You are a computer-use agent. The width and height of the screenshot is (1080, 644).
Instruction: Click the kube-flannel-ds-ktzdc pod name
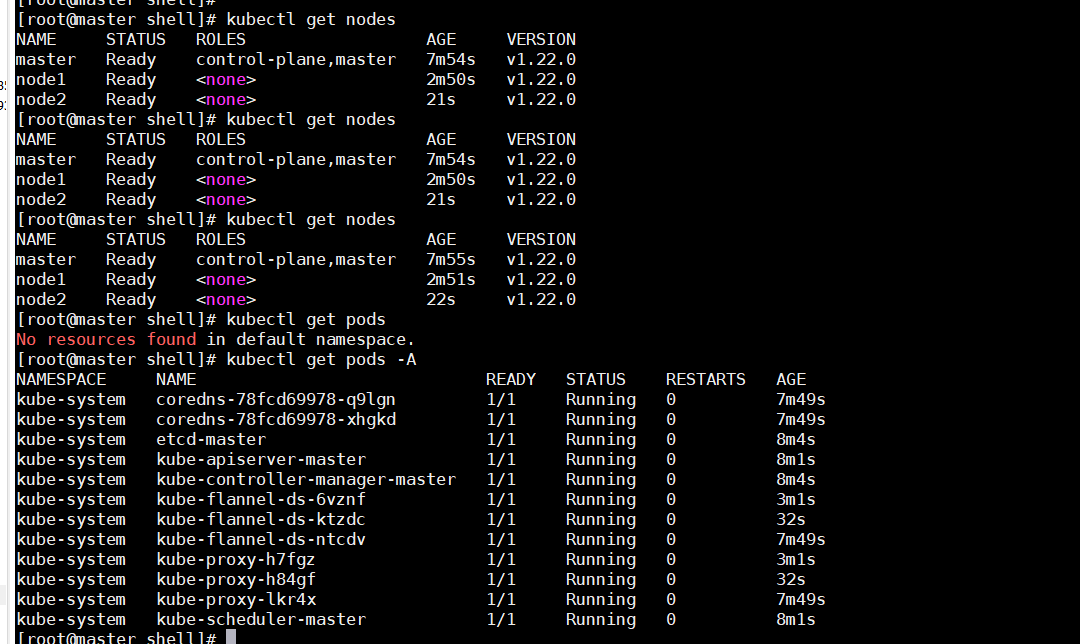point(261,520)
